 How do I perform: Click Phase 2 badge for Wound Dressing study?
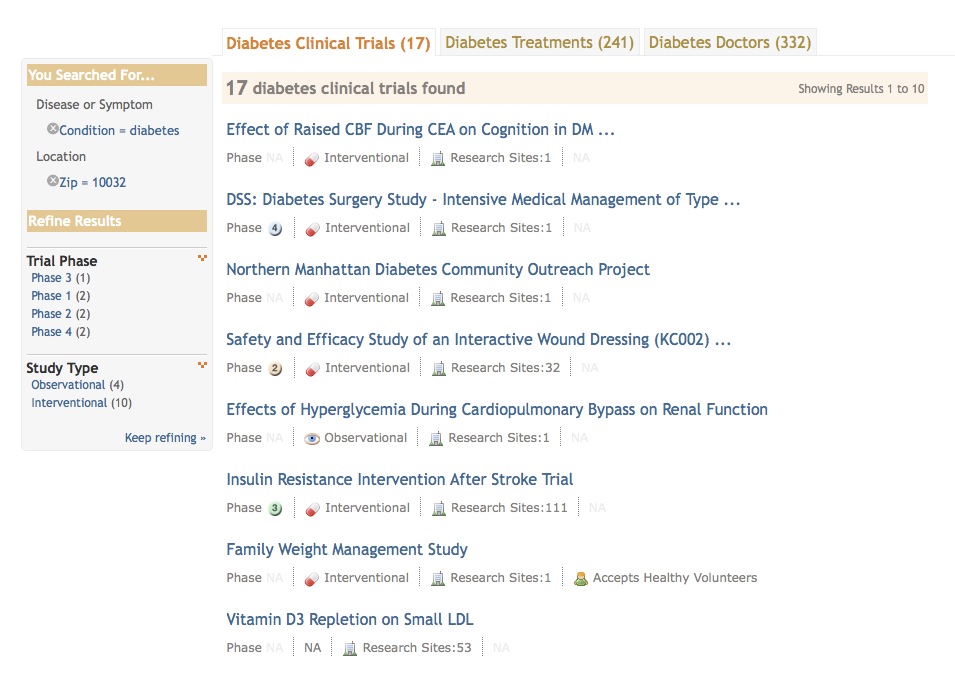pyautogui.click(x=276, y=368)
